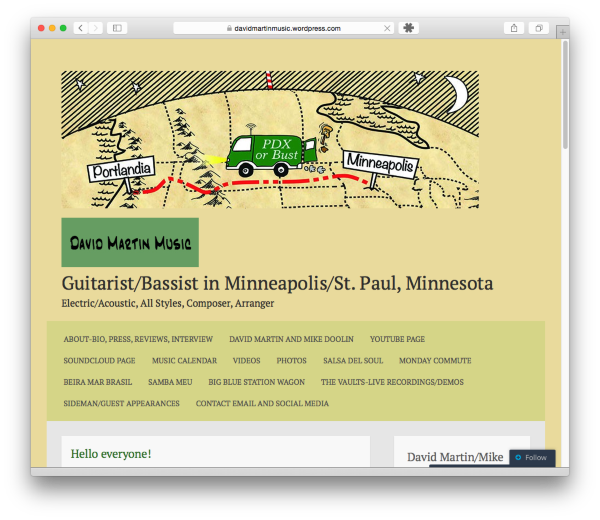Click the PDX or Bust header image
600x520 pixels.
[270, 139]
